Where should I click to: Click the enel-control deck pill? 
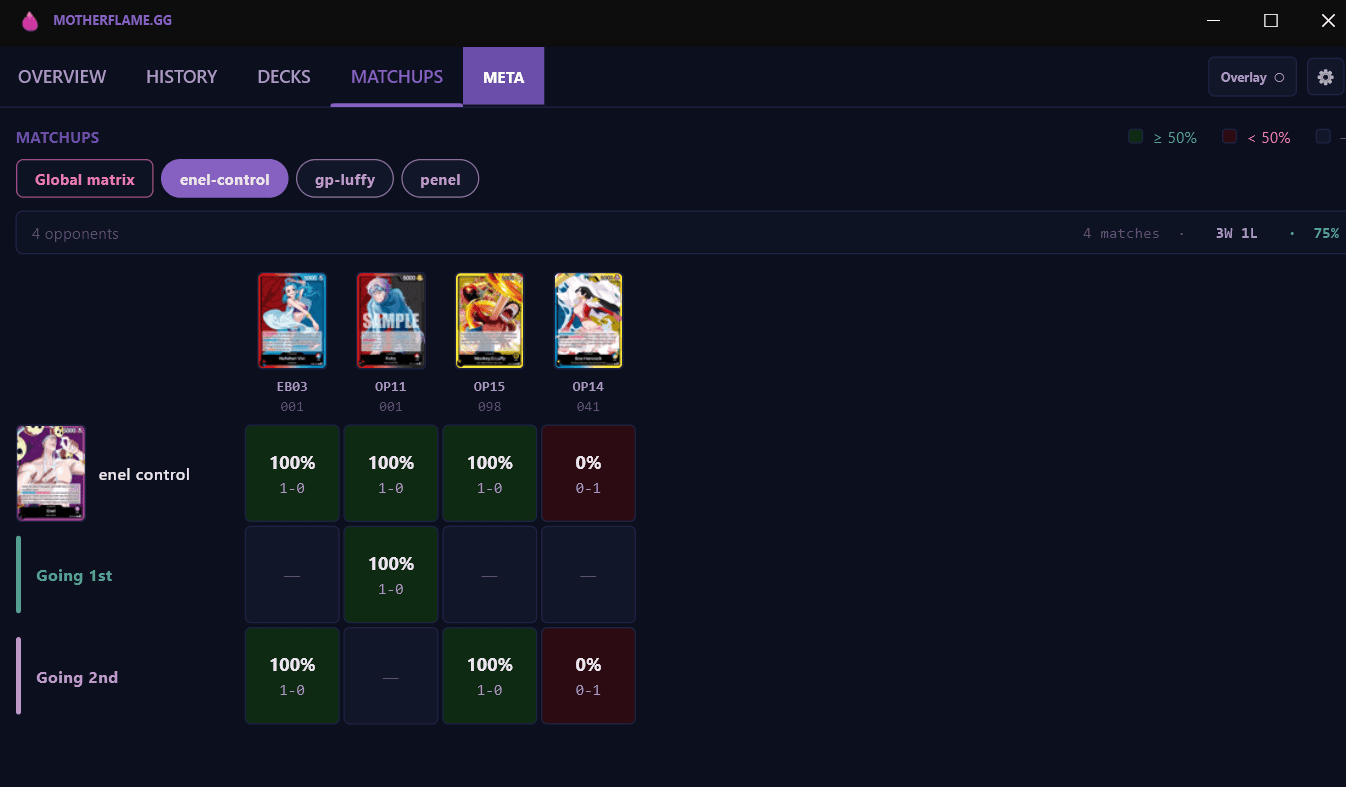tap(224, 179)
